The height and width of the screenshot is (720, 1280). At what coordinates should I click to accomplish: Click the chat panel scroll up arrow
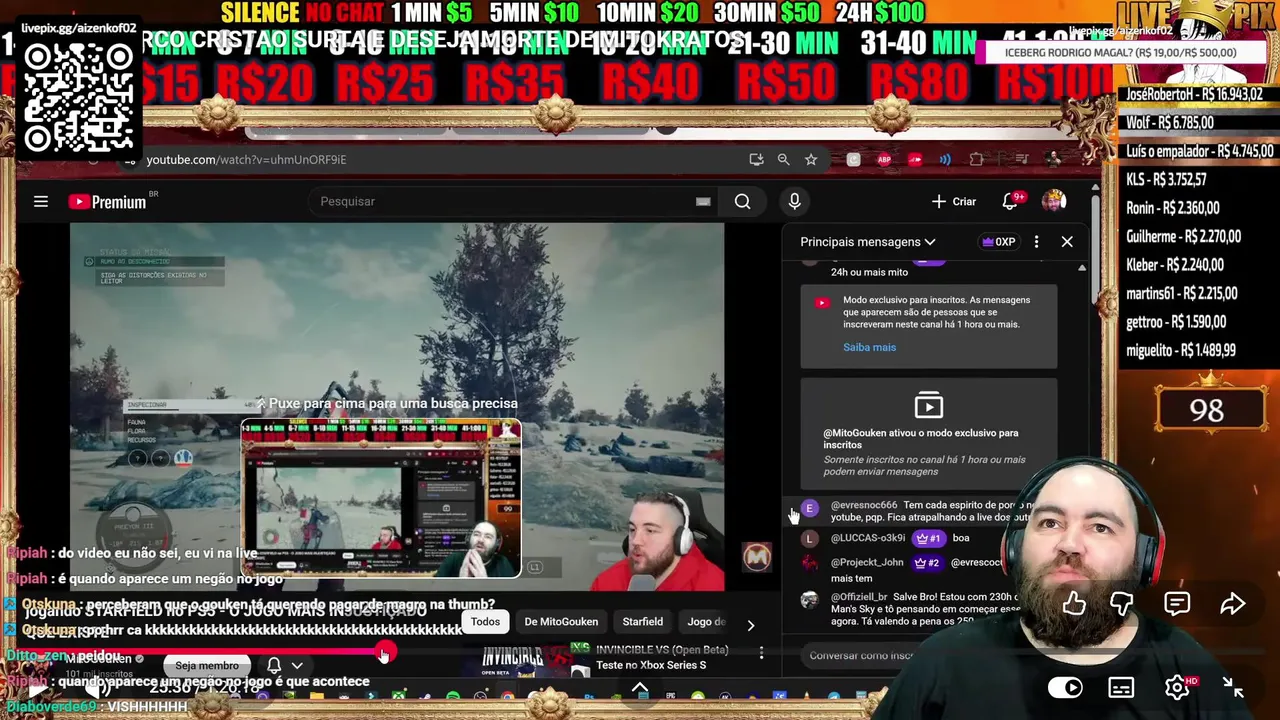pyautogui.click(x=1081, y=268)
